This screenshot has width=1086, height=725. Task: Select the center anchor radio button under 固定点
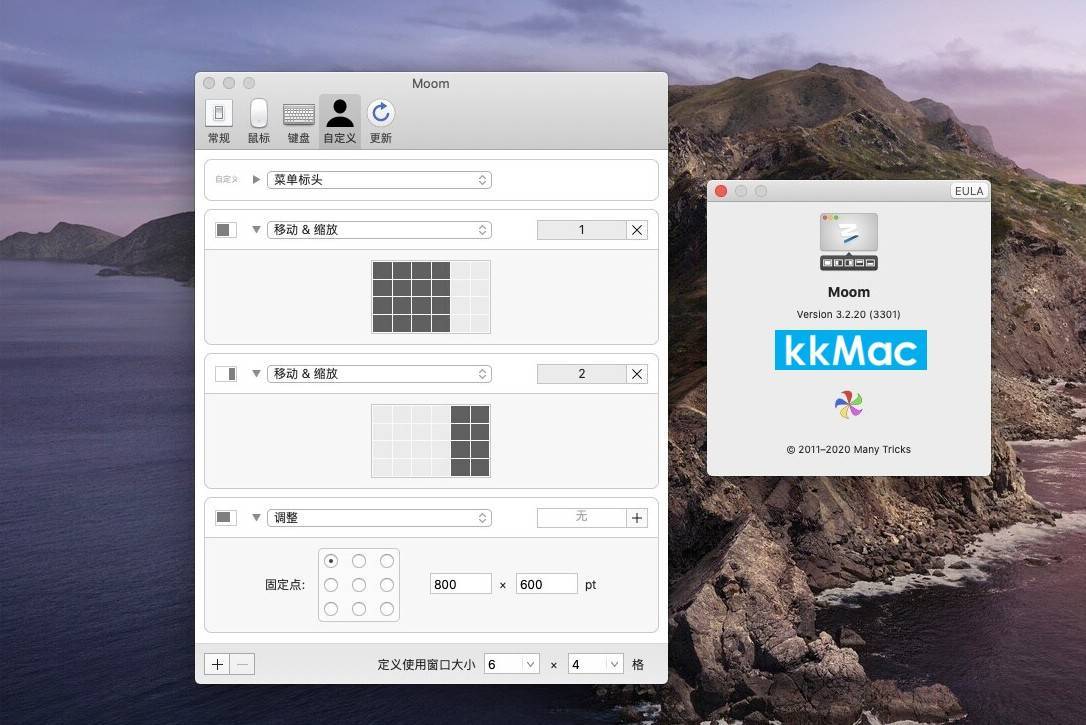click(359, 584)
